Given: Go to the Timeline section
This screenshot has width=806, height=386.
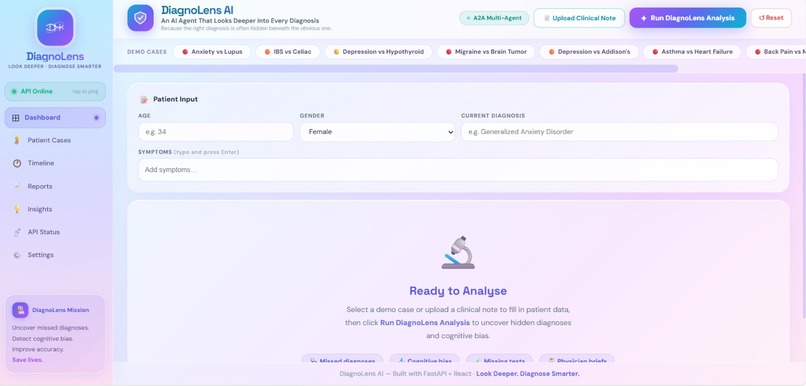Looking at the screenshot, I should 55,163.
